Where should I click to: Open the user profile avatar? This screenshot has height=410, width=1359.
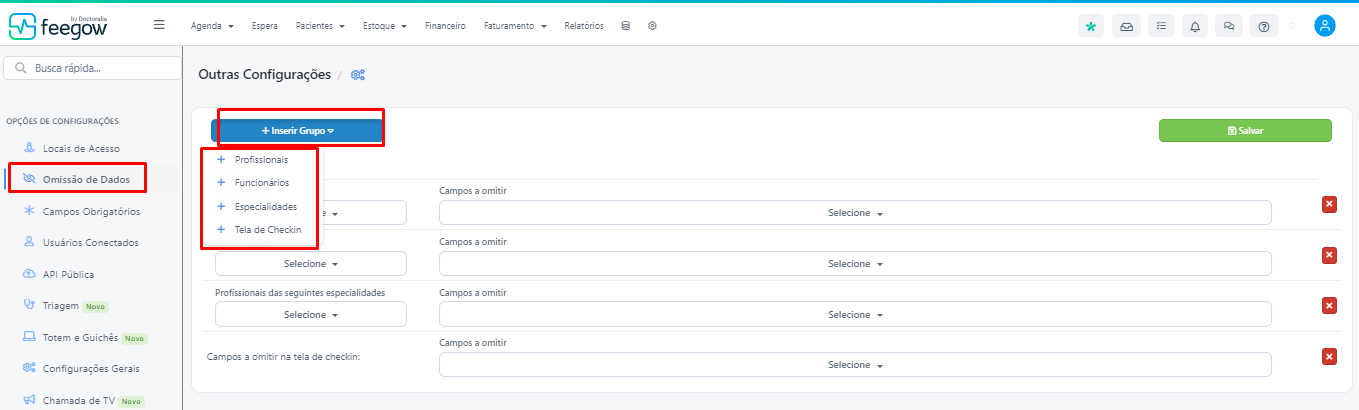[x=1325, y=26]
